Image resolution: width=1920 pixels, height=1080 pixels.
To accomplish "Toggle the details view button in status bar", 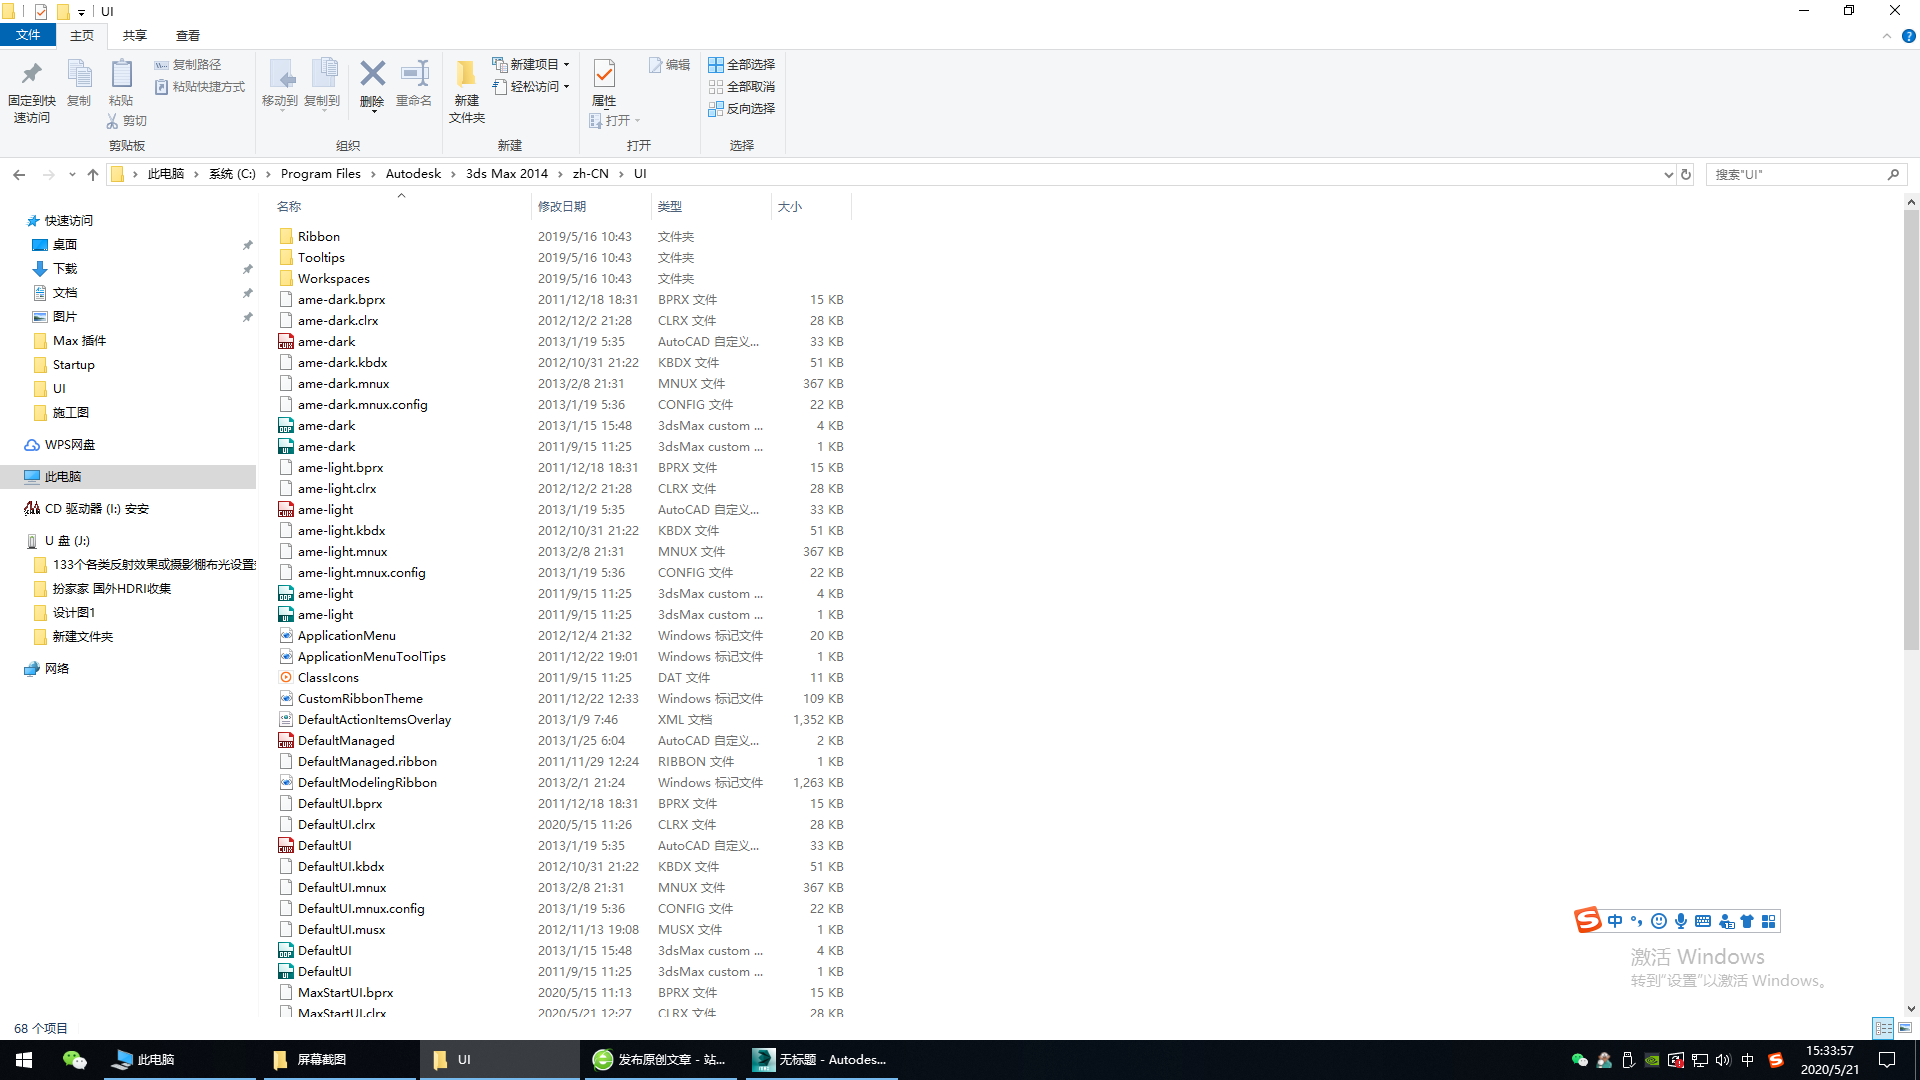I will click(1883, 1028).
